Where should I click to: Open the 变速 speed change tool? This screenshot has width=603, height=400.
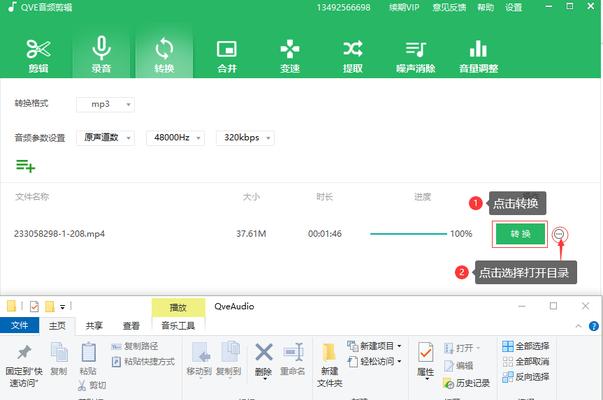[290, 55]
